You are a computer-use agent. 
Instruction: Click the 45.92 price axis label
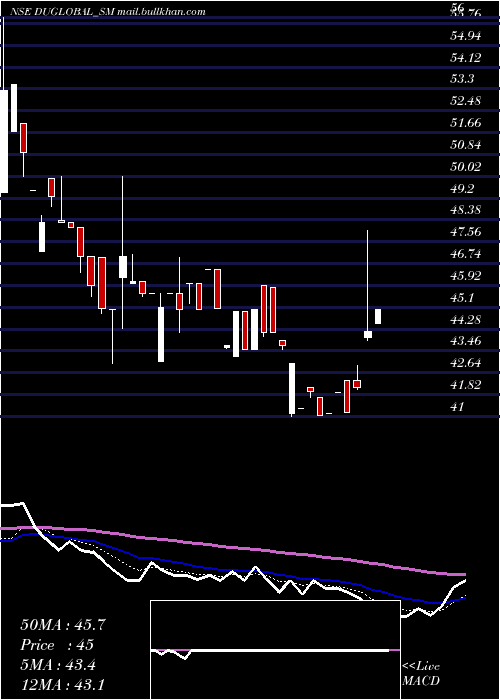pos(466,275)
